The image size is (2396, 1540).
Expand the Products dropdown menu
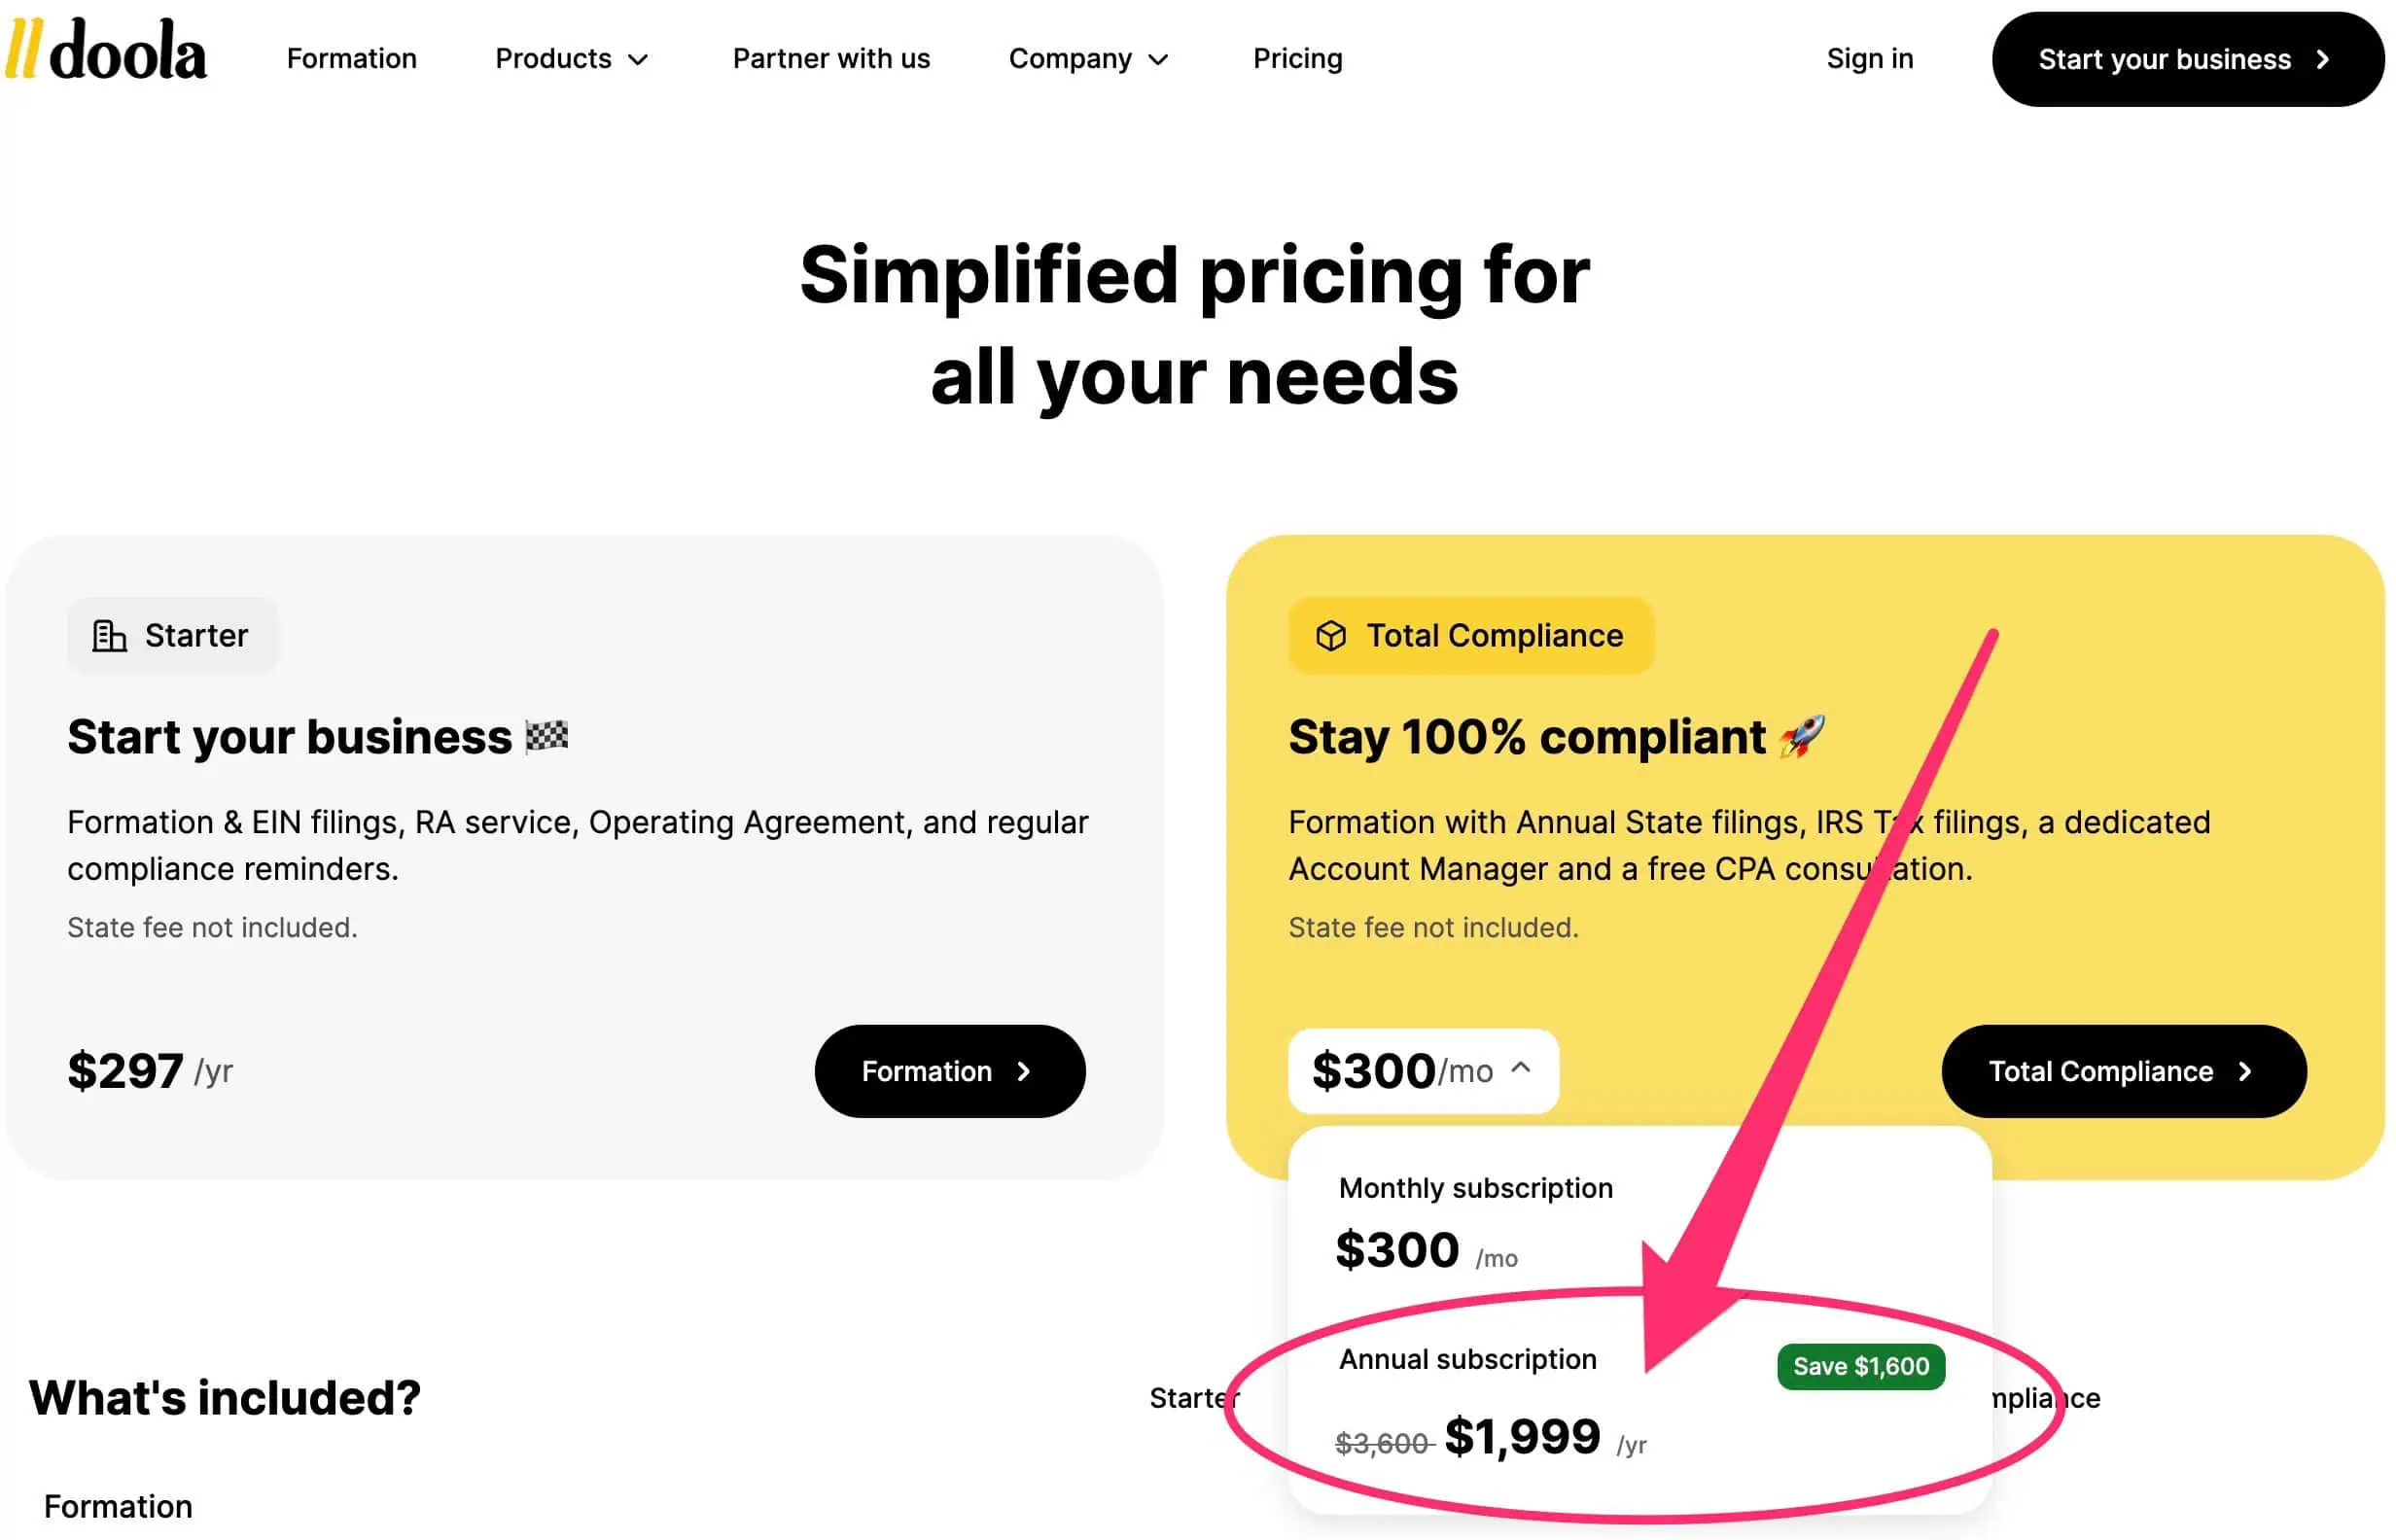[x=573, y=59]
